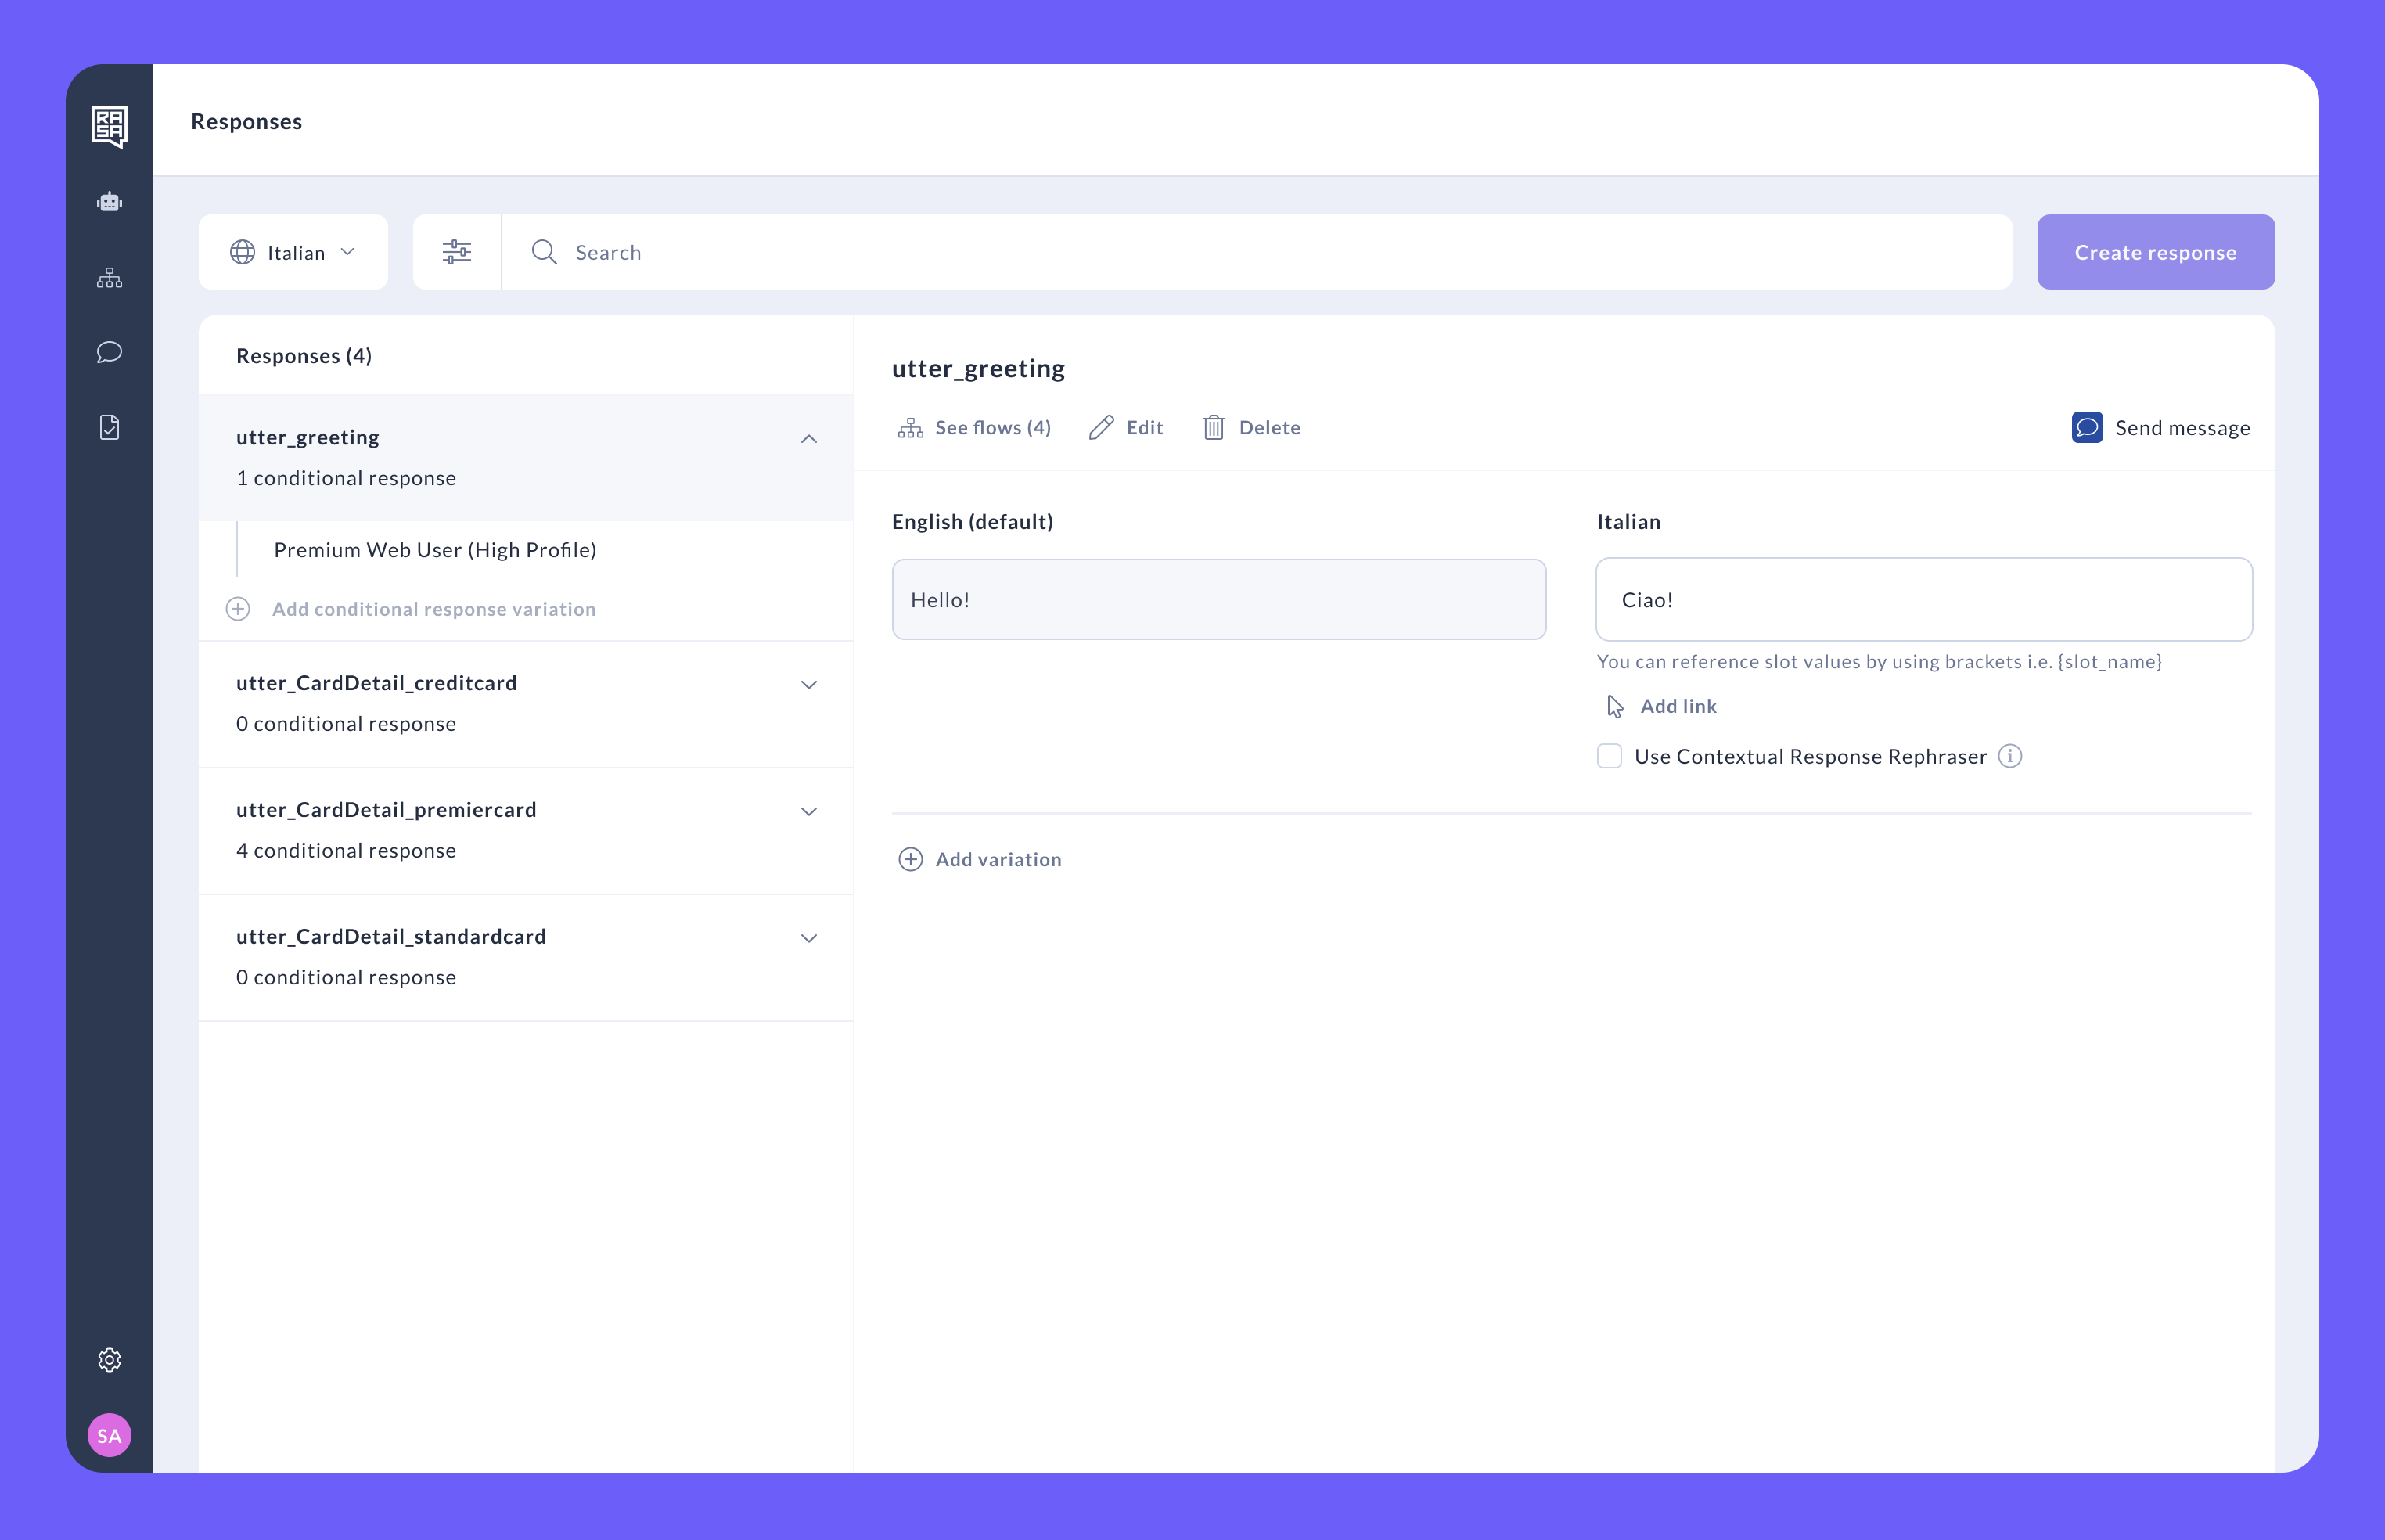Click the SA user avatar
The image size is (2385, 1540).
[x=109, y=1435]
